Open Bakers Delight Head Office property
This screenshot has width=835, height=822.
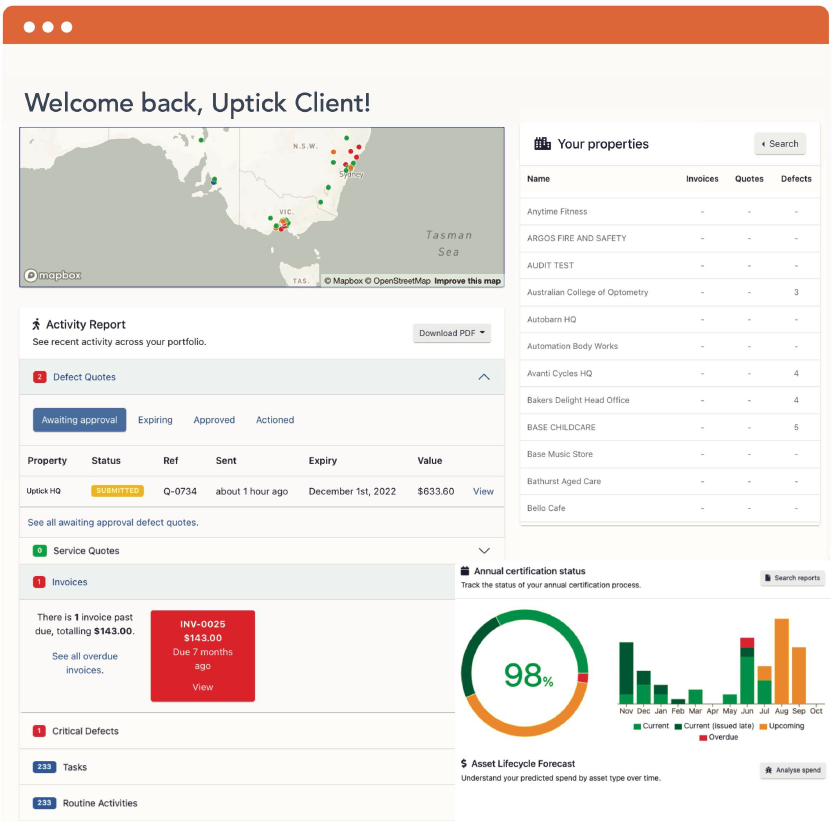pyautogui.click(x=670, y=400)
